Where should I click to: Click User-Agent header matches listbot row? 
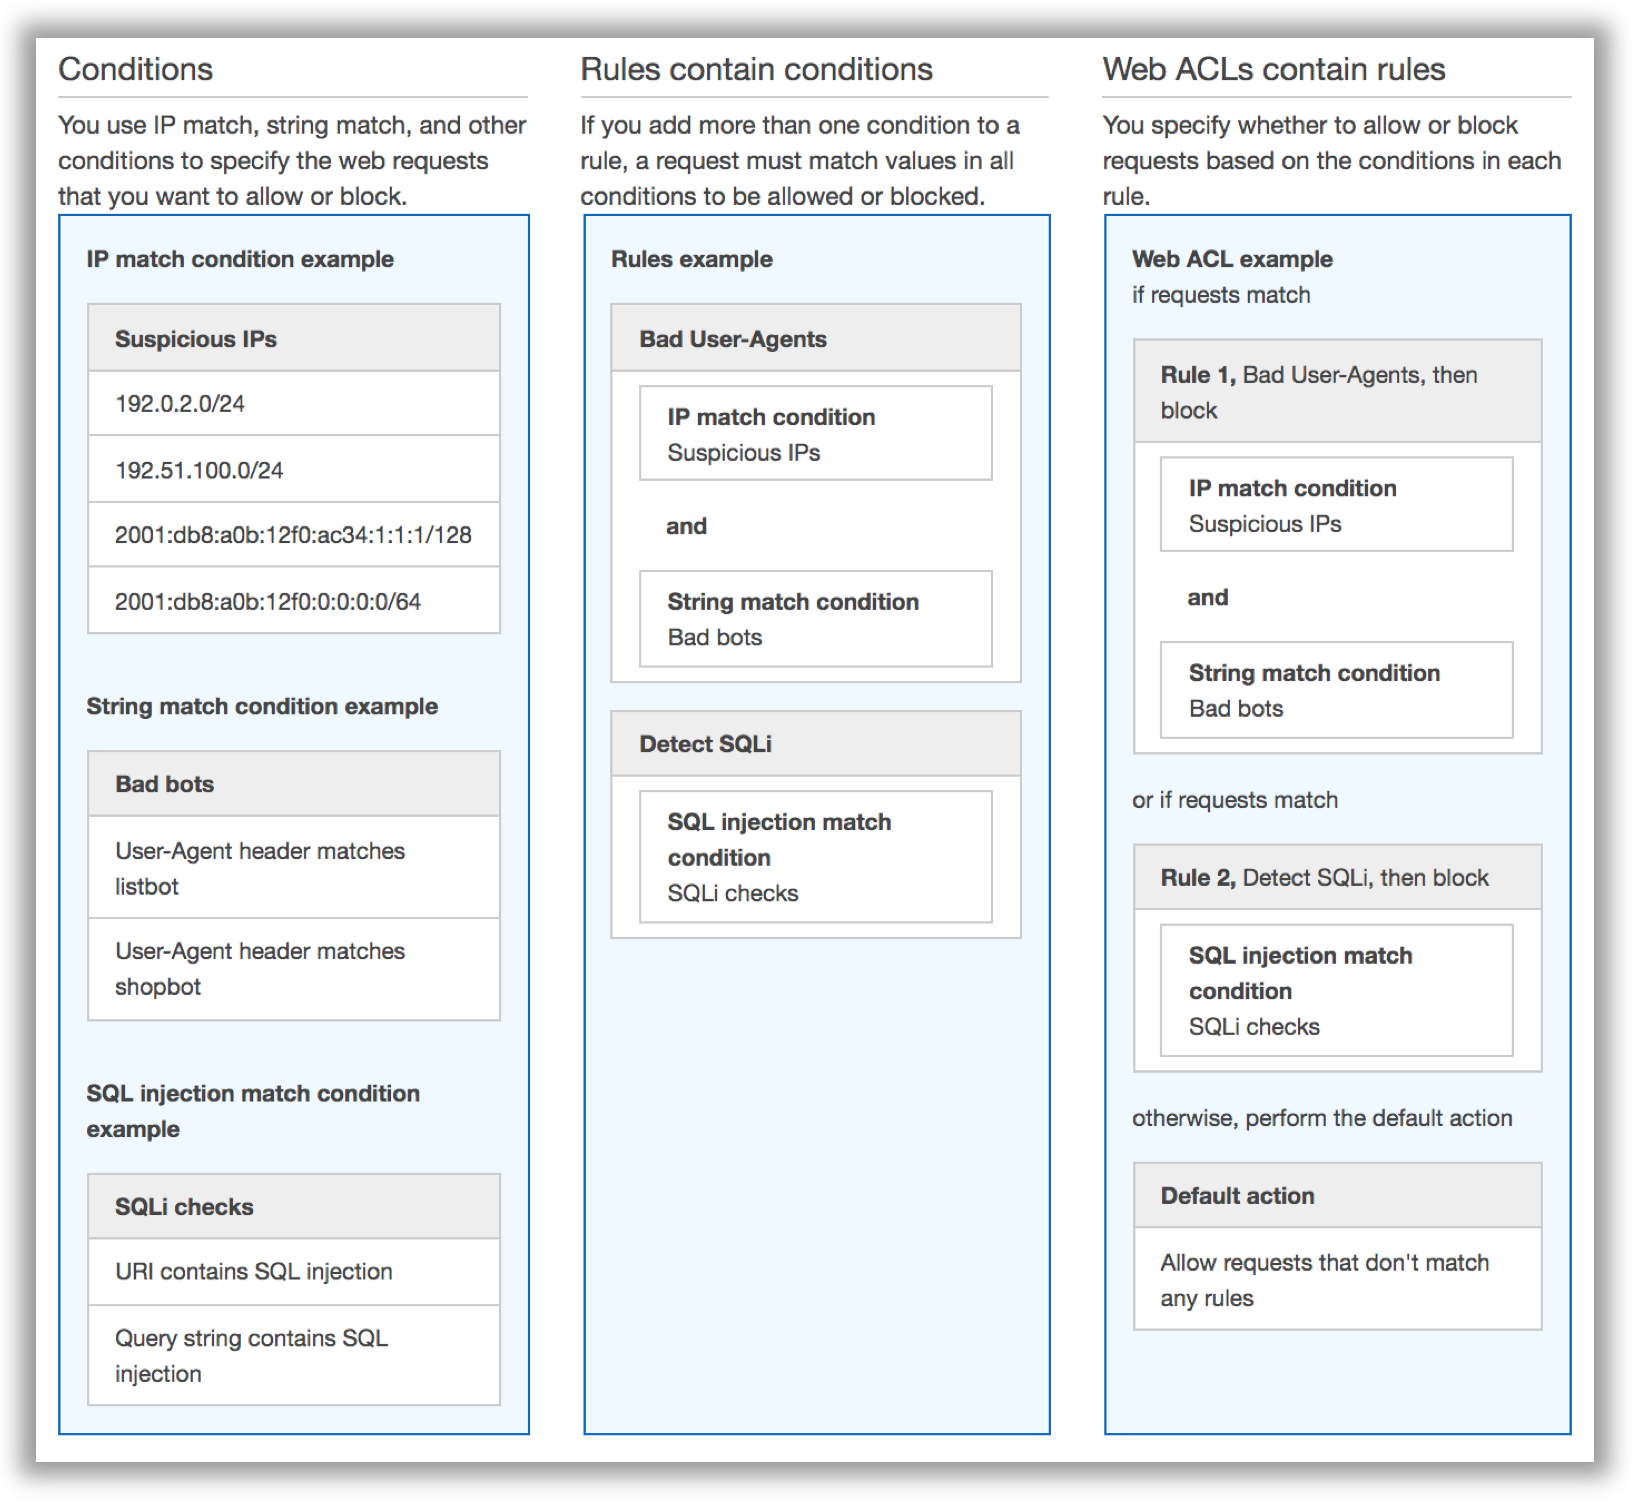(294, 868)
